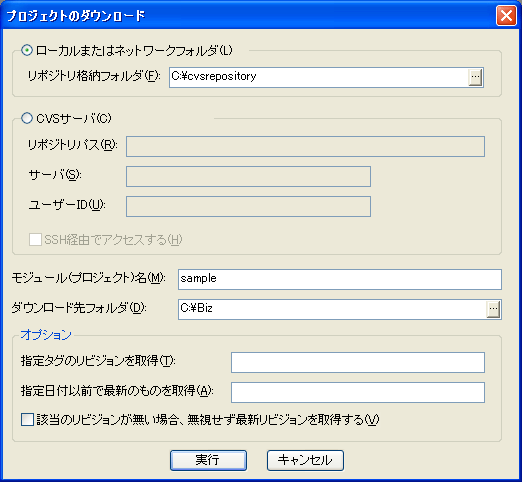Select the ローカルまたはネットワークフォルダ radio button
The height and width of the screenshot is (482, 522).
coord(27,50)
